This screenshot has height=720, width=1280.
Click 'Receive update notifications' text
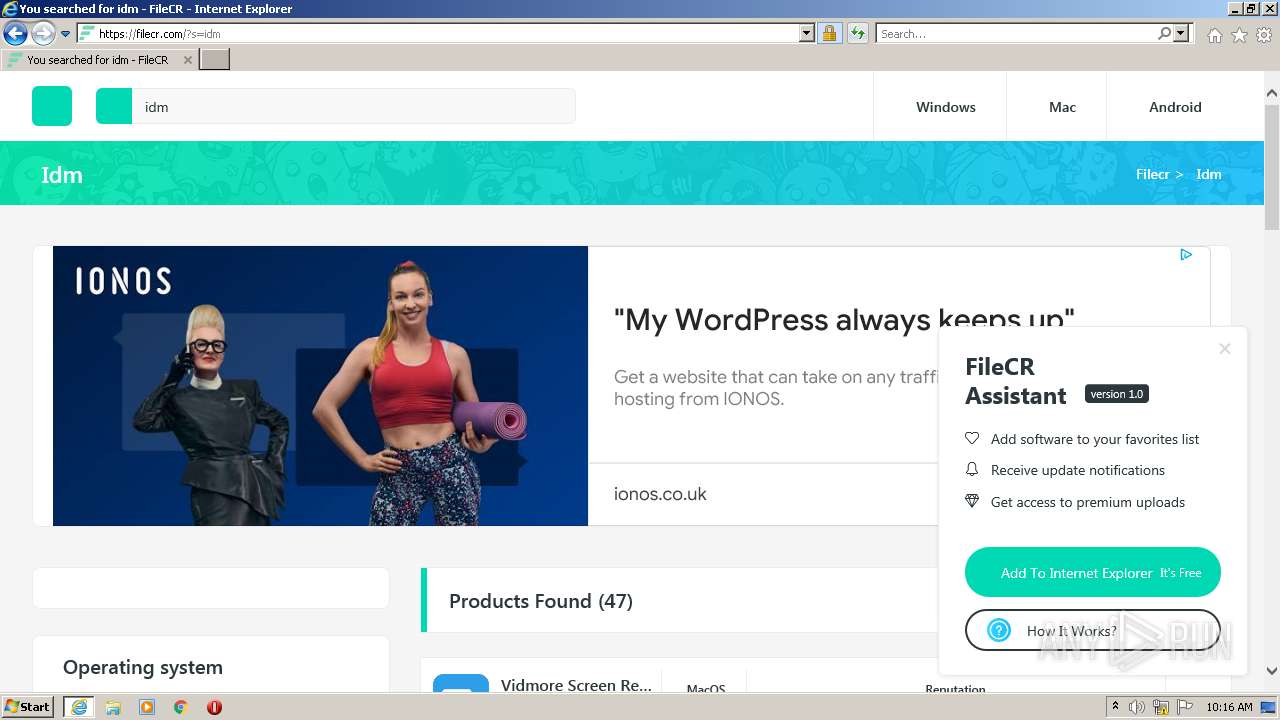[x=1078, y=470]
